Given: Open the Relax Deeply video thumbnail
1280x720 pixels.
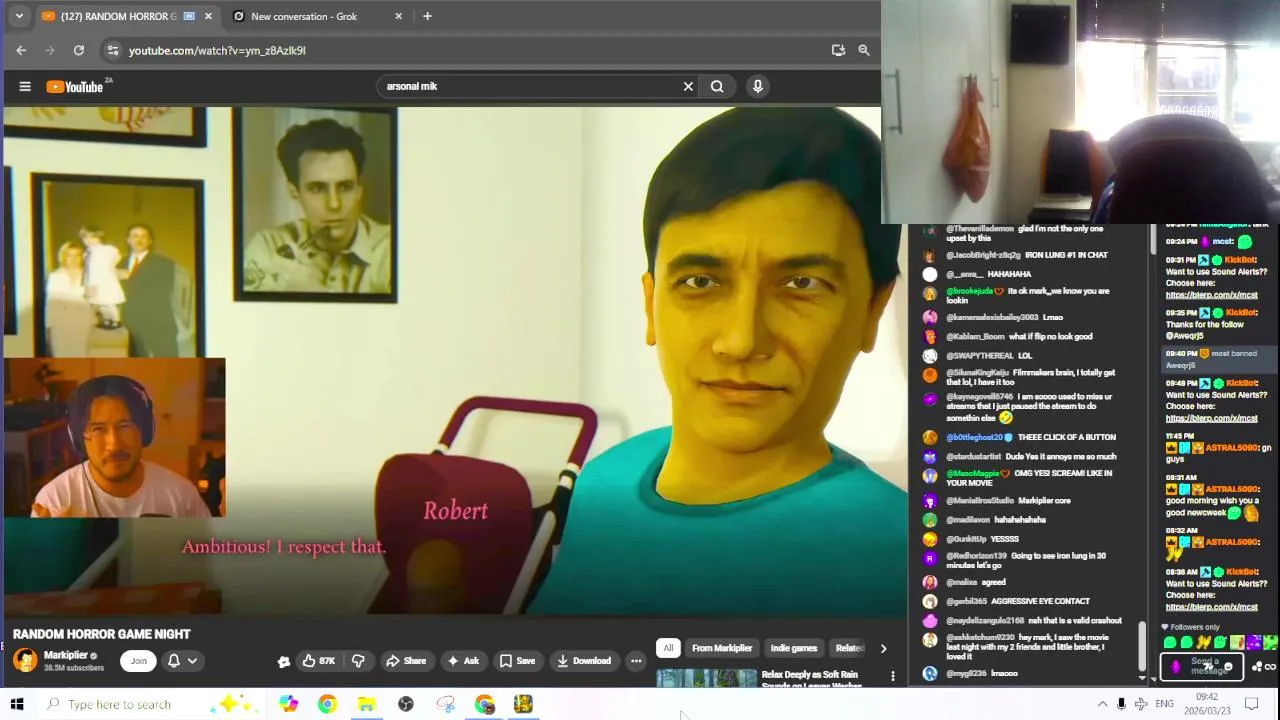Looking at the screenshot, I should 706,679.
